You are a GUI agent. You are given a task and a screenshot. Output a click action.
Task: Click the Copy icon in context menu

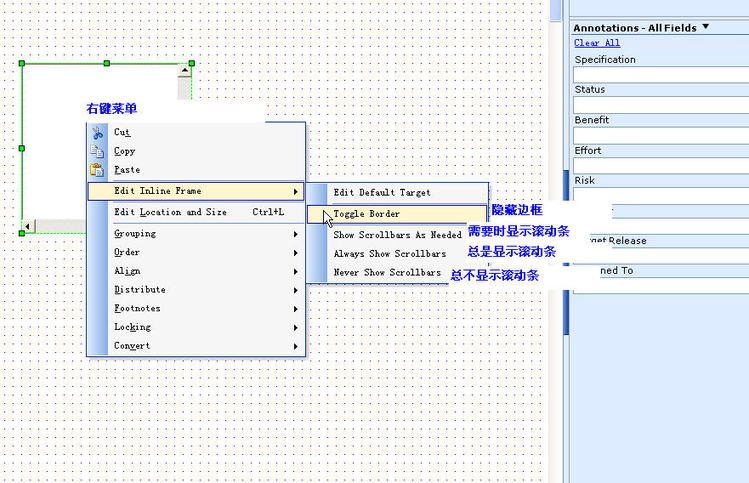[x=97, y=151]
